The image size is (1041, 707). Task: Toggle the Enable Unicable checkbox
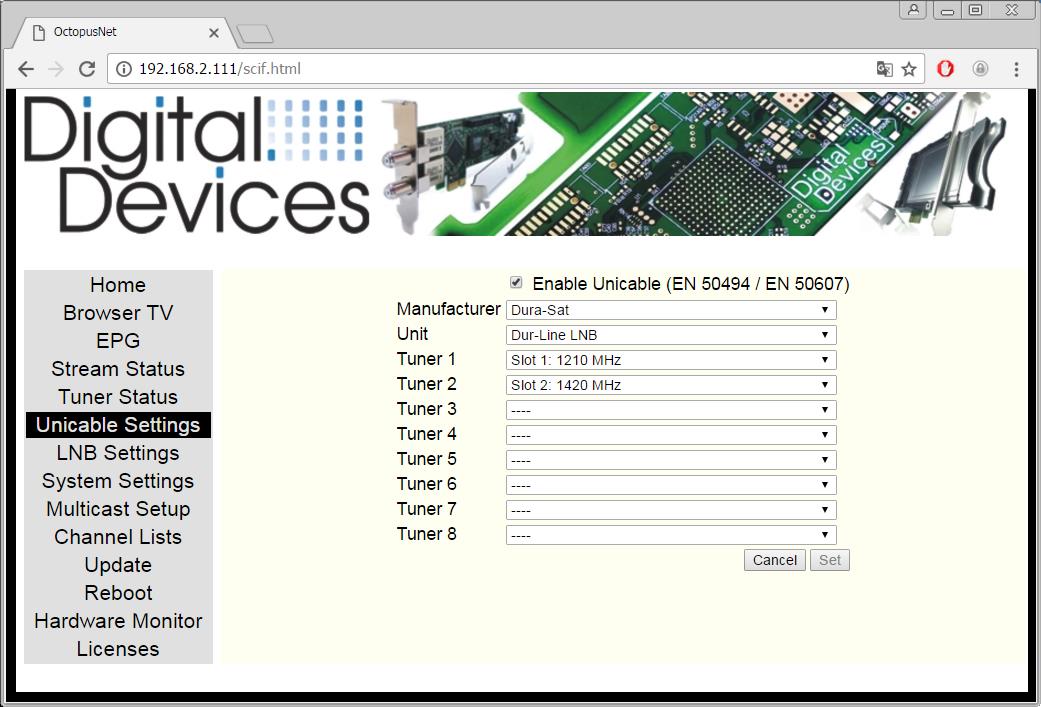516,283
